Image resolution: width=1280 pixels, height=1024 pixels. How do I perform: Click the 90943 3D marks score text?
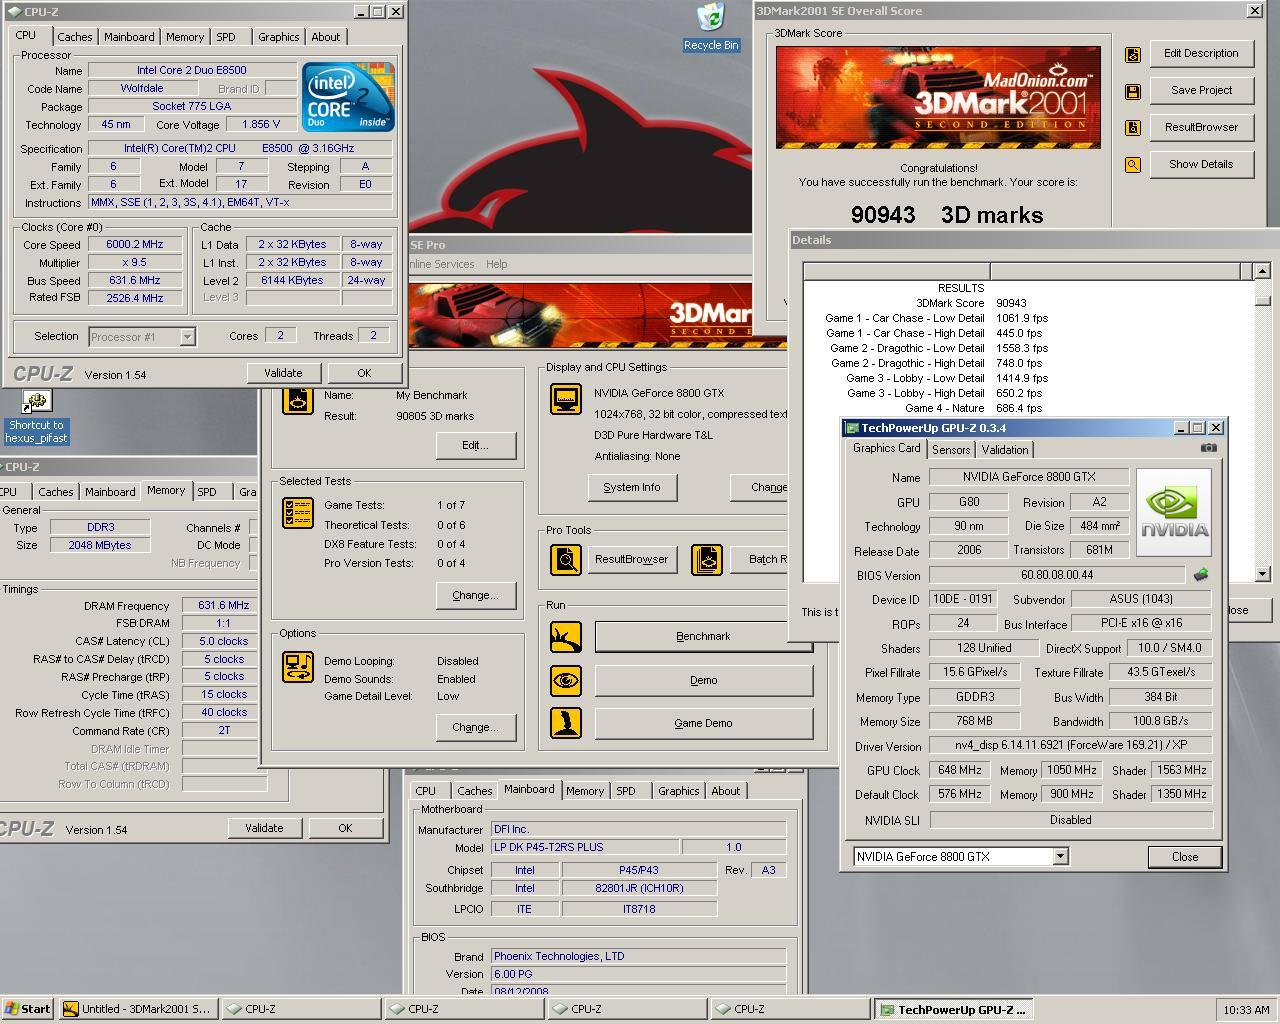[946, 215]
